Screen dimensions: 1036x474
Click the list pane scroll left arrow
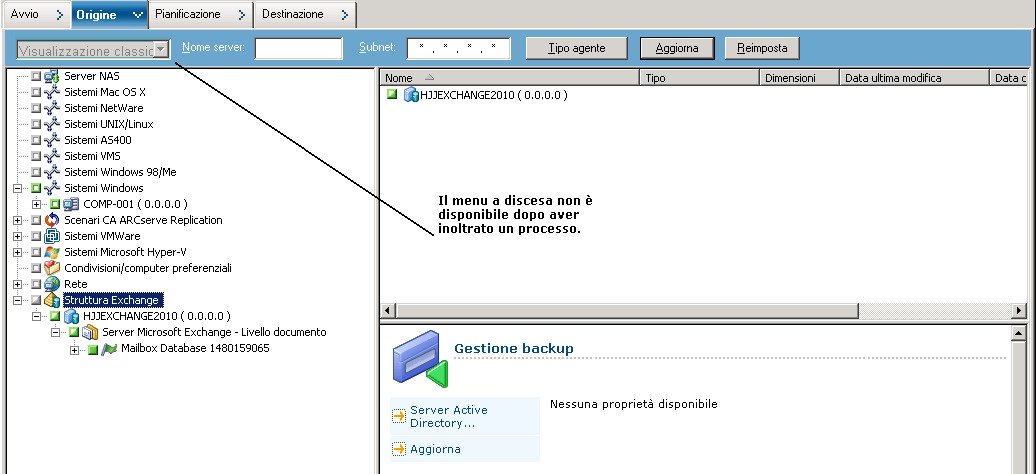coord(388,310)
